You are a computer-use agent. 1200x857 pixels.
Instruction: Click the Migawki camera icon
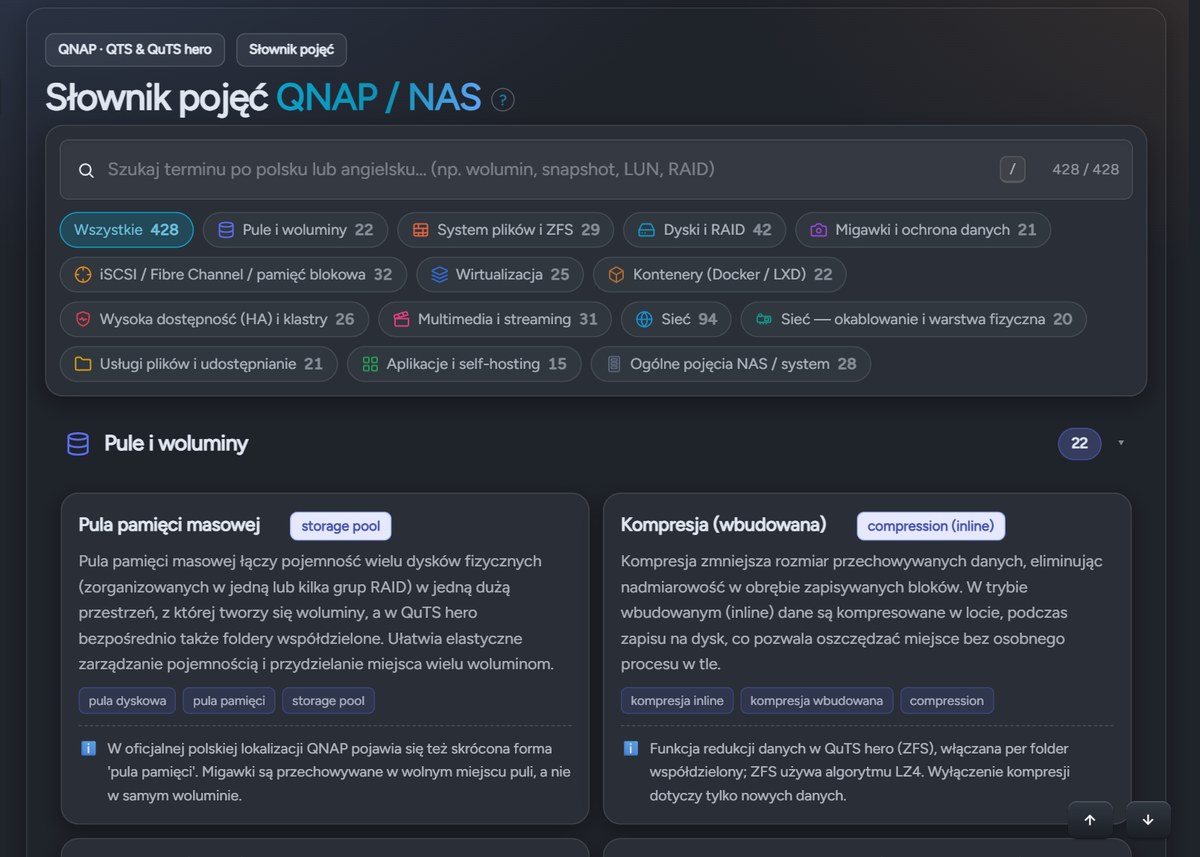click(x=818, y=230)
